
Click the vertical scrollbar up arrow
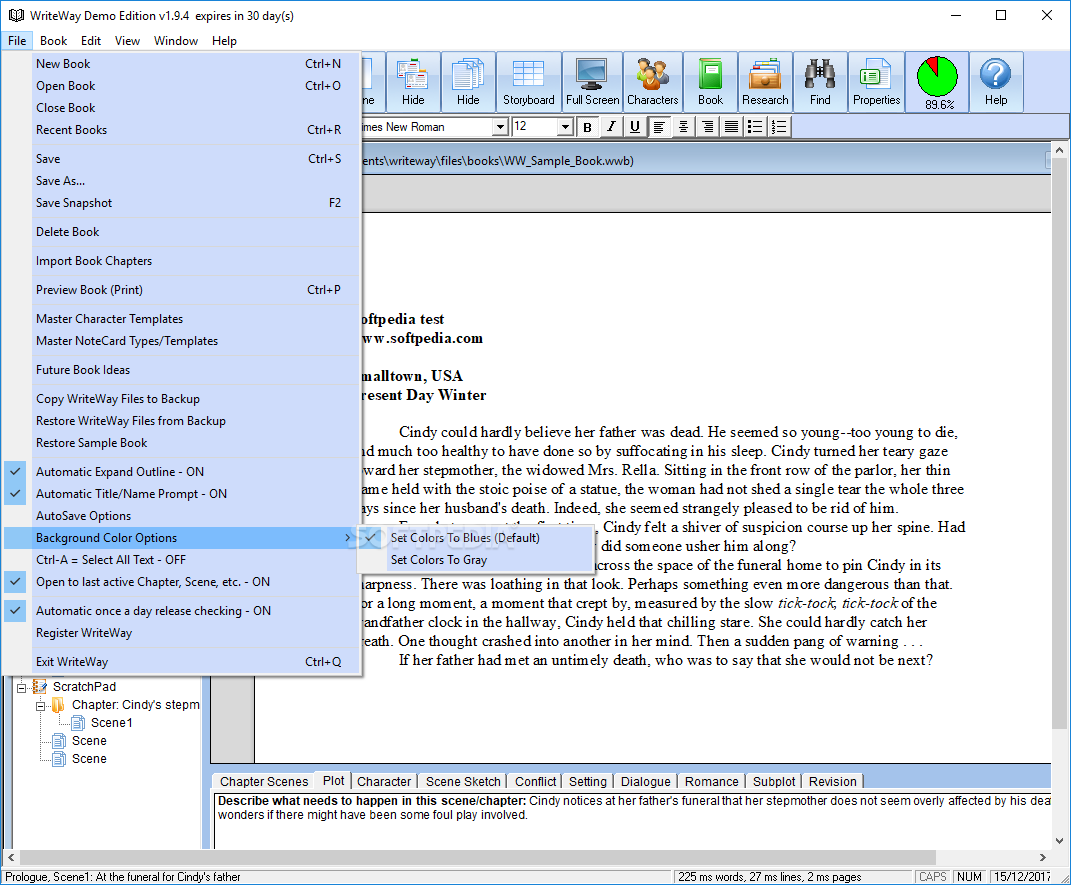(x=1059, y=150)
